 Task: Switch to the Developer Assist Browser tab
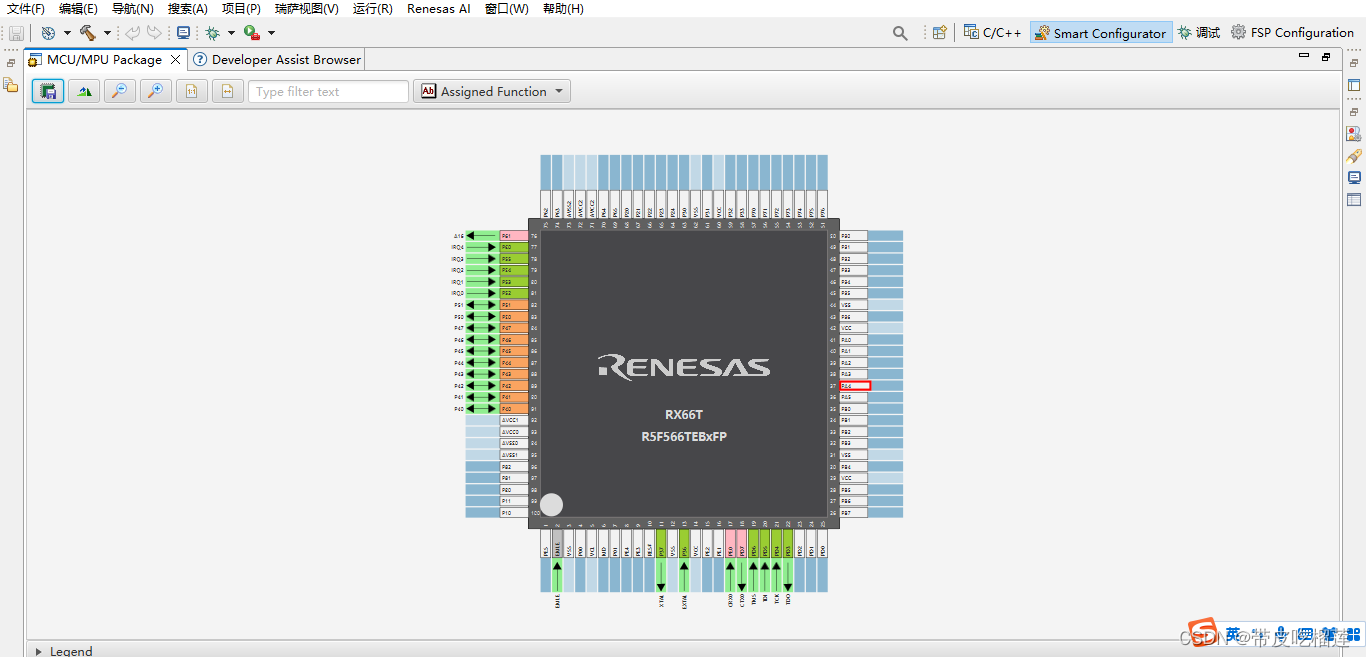[277, 59]
